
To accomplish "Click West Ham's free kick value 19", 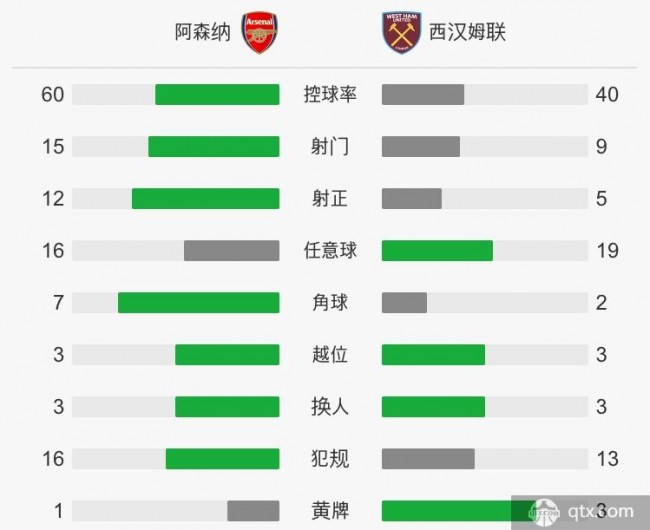I will click(607, 251).
